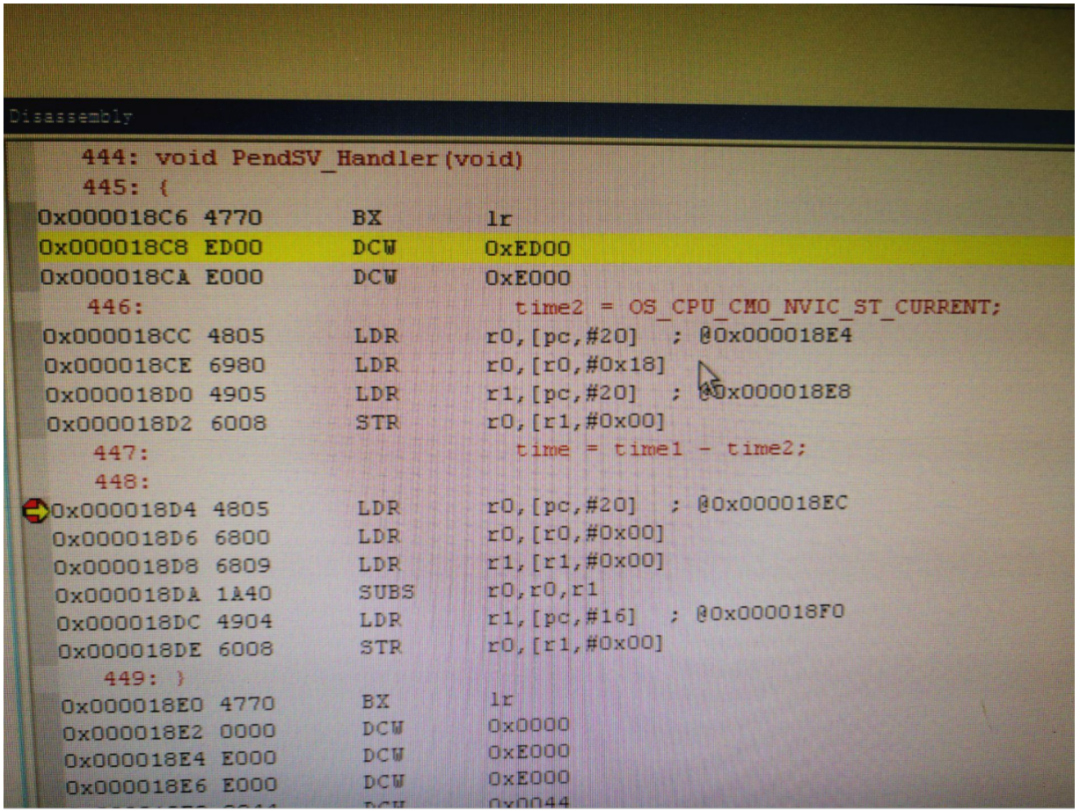Select row 0x000018CE LDR r0,[r0,#0x18]

pos(355,365)
